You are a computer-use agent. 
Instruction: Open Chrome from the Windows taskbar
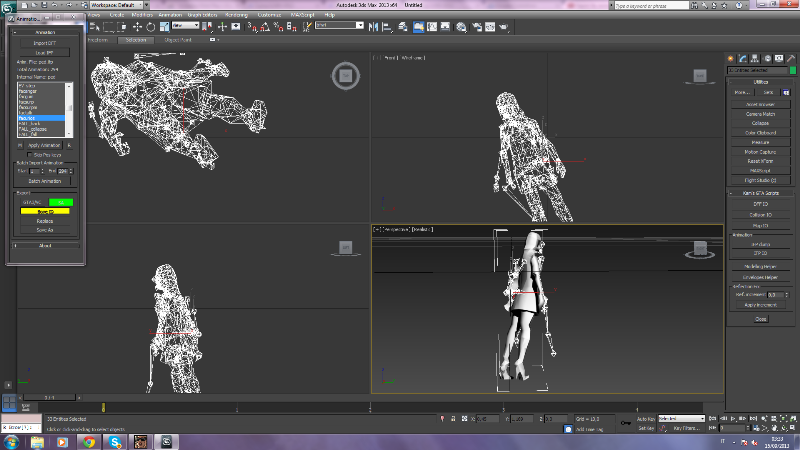coord(89,442)
